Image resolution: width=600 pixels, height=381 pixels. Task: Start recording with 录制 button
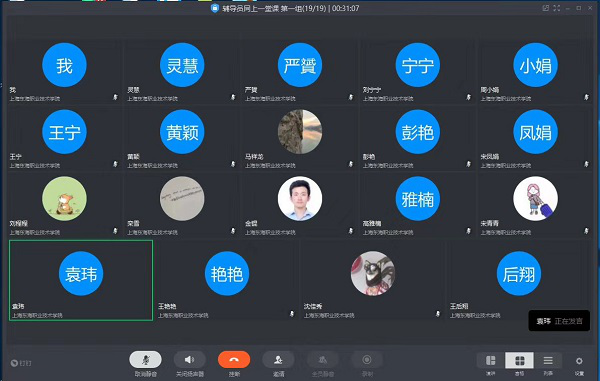(367, 360)
